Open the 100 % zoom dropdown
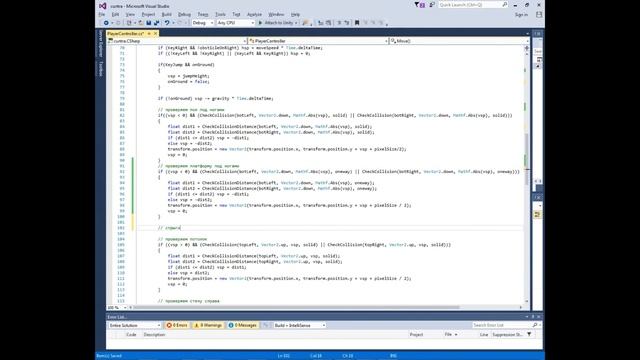 116,307
